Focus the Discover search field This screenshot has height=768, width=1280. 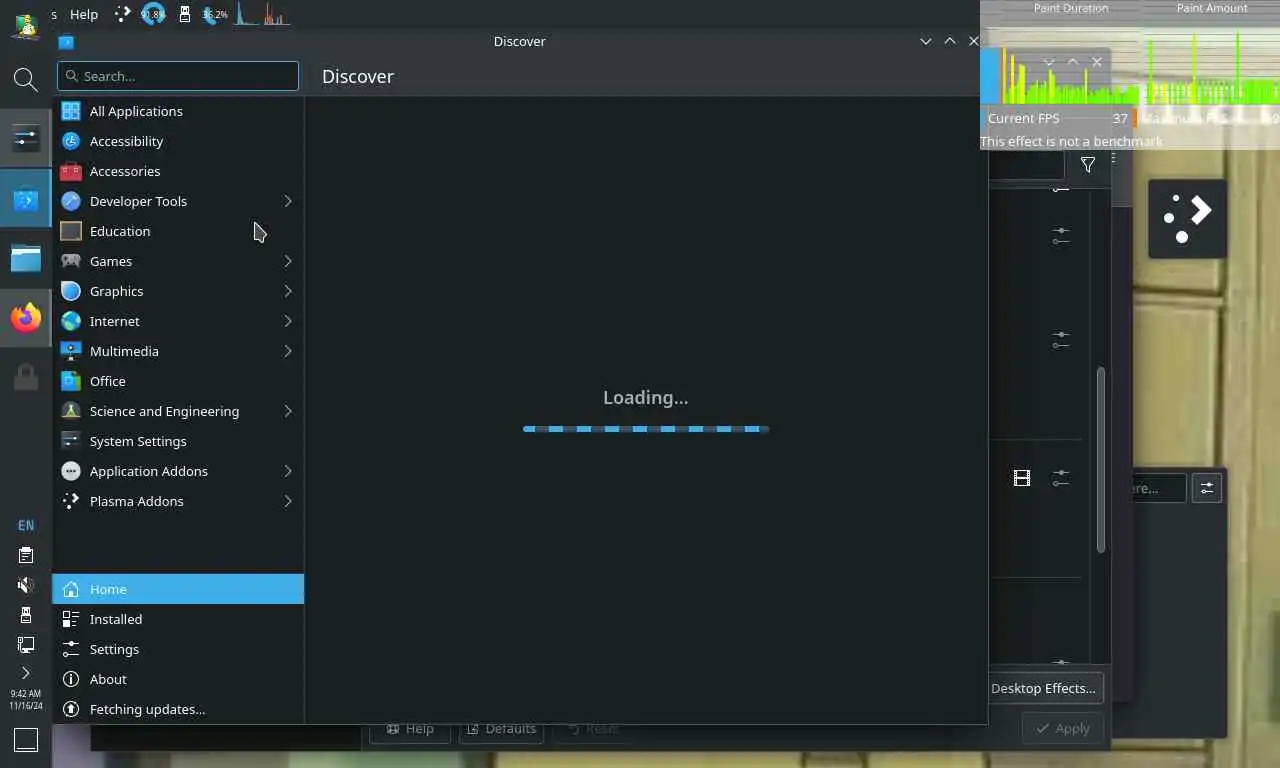point(178,76)
